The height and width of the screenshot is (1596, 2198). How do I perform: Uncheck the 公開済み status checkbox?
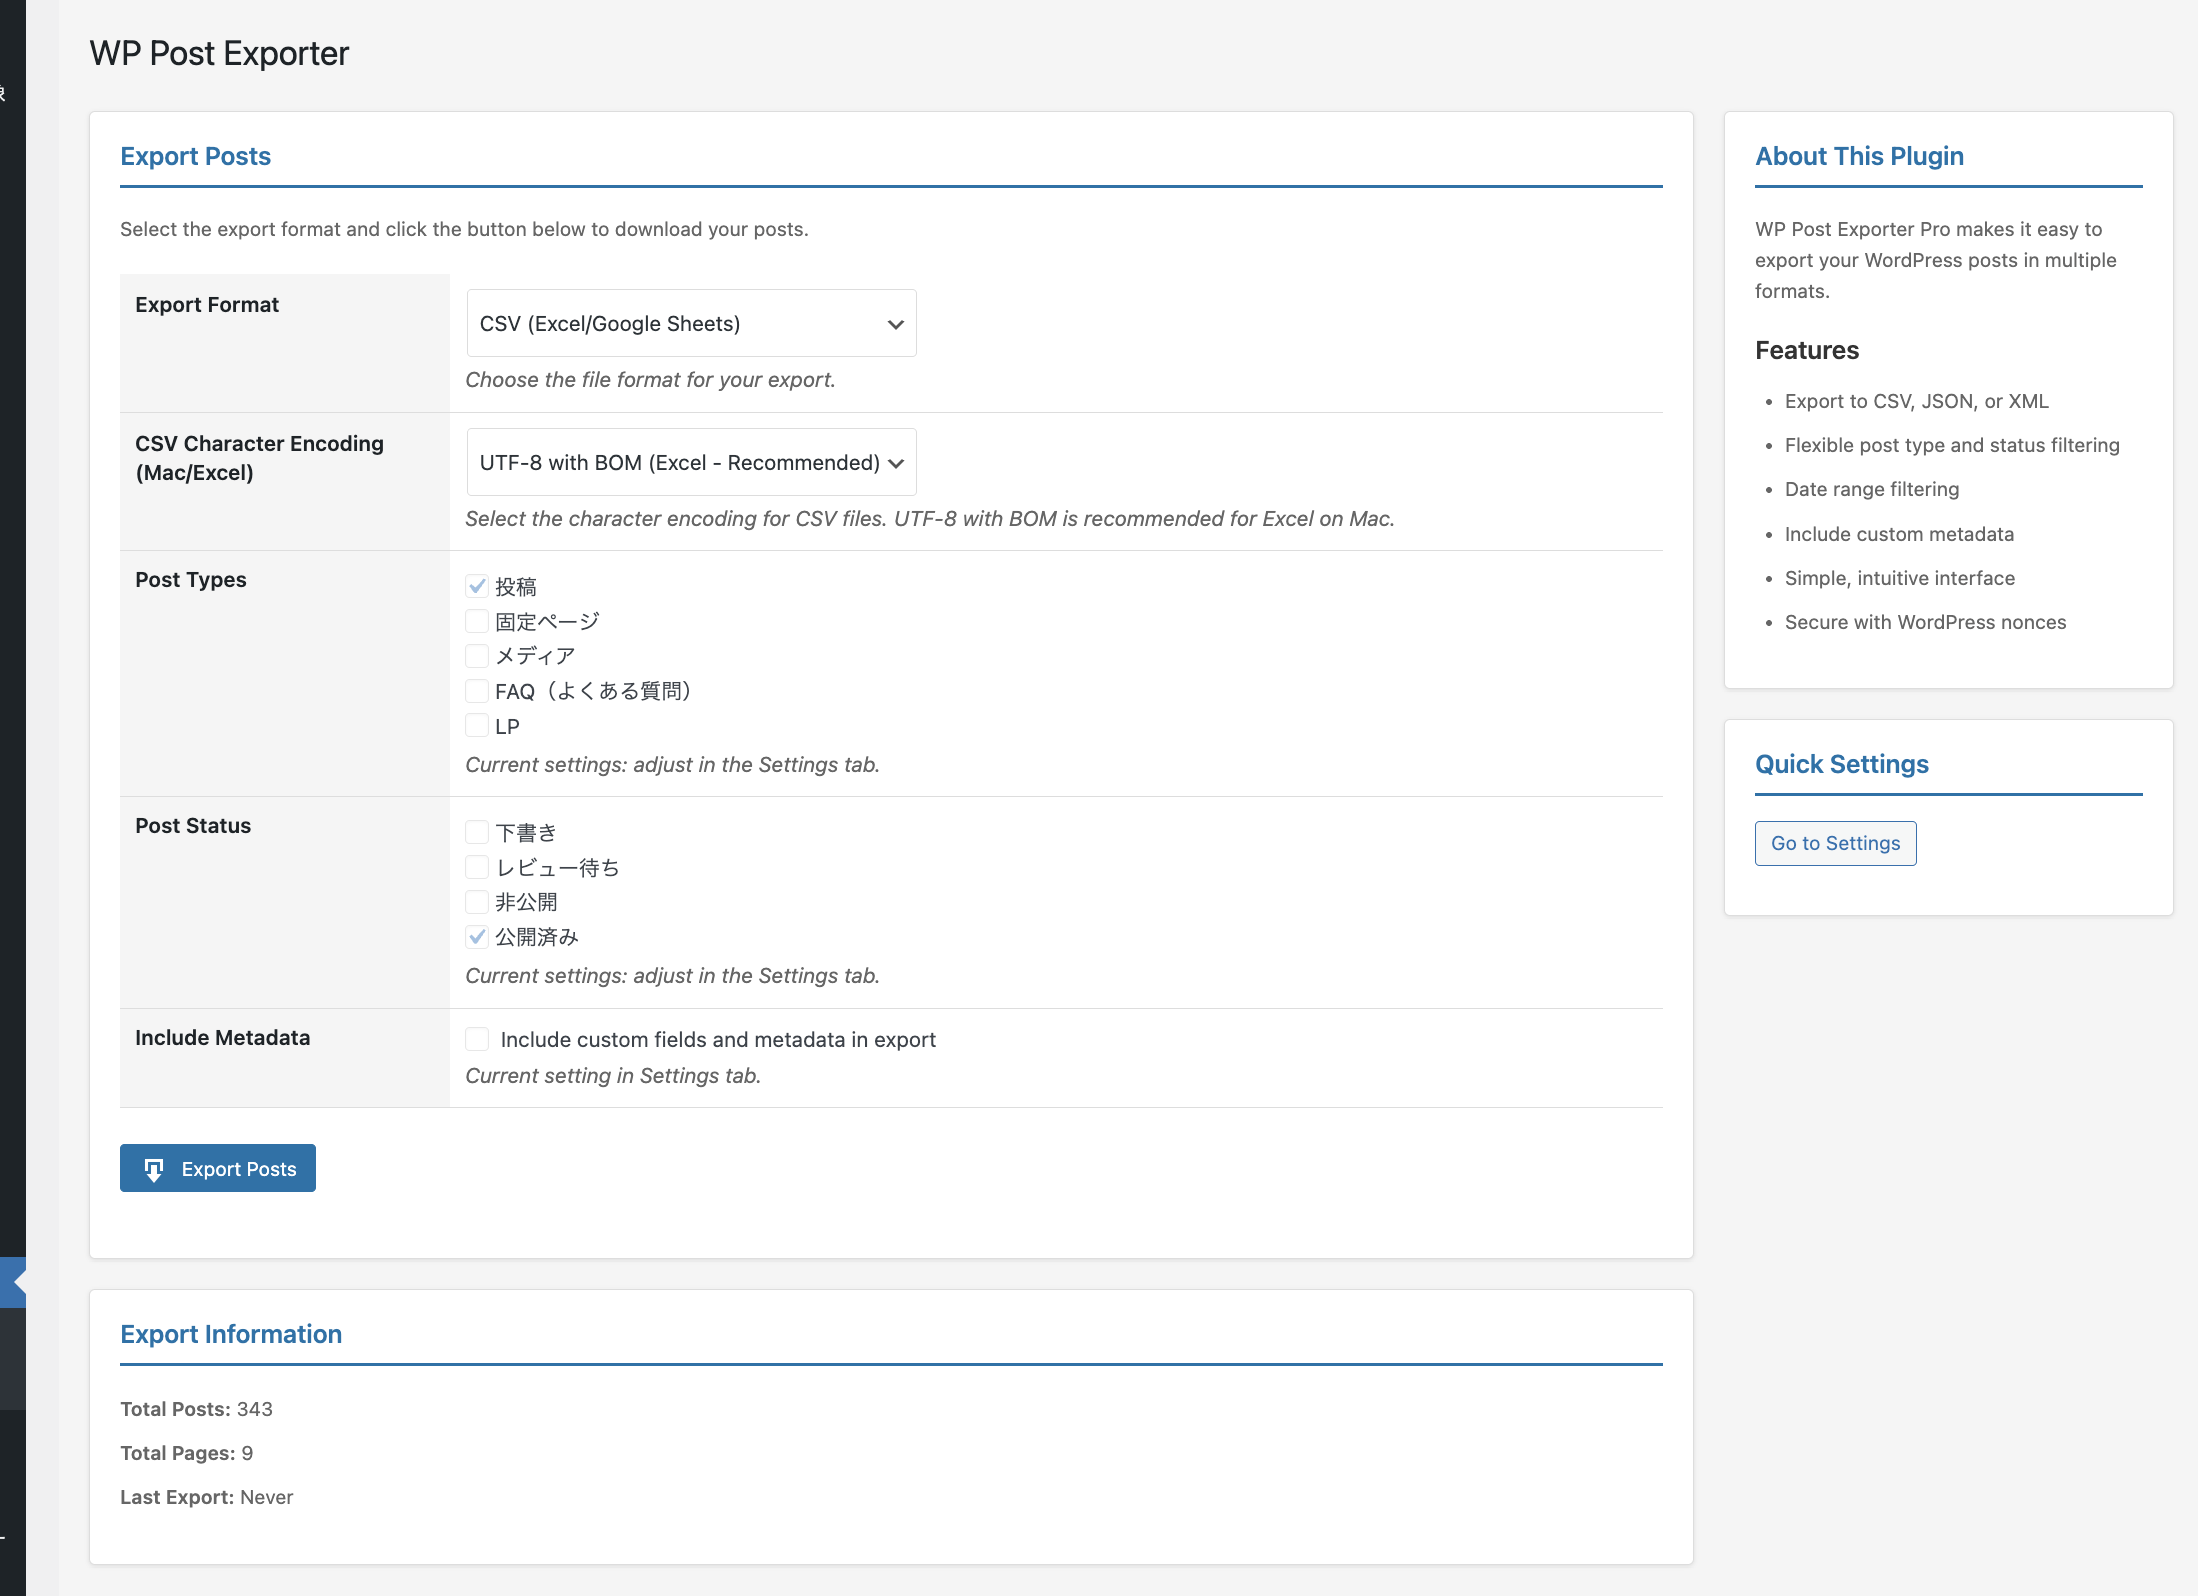(x=477, y=937)
